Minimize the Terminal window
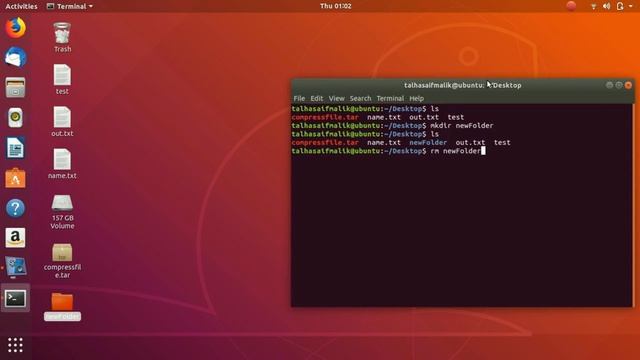 click(x=609, y=85)
